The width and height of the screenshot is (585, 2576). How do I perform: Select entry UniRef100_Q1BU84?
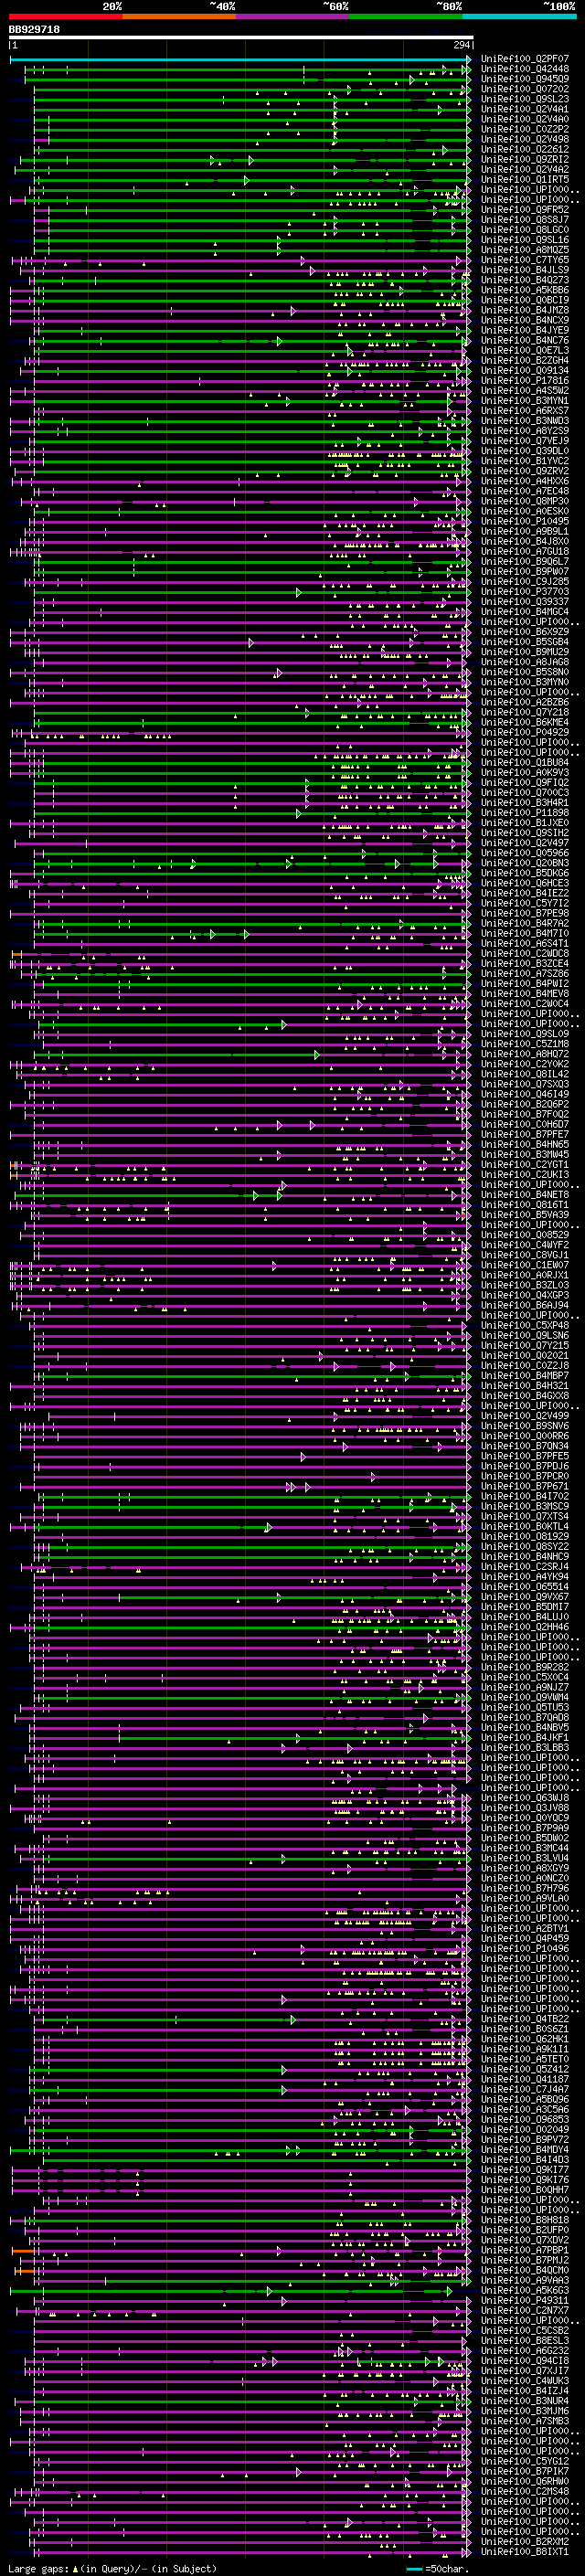coord(525,762)
